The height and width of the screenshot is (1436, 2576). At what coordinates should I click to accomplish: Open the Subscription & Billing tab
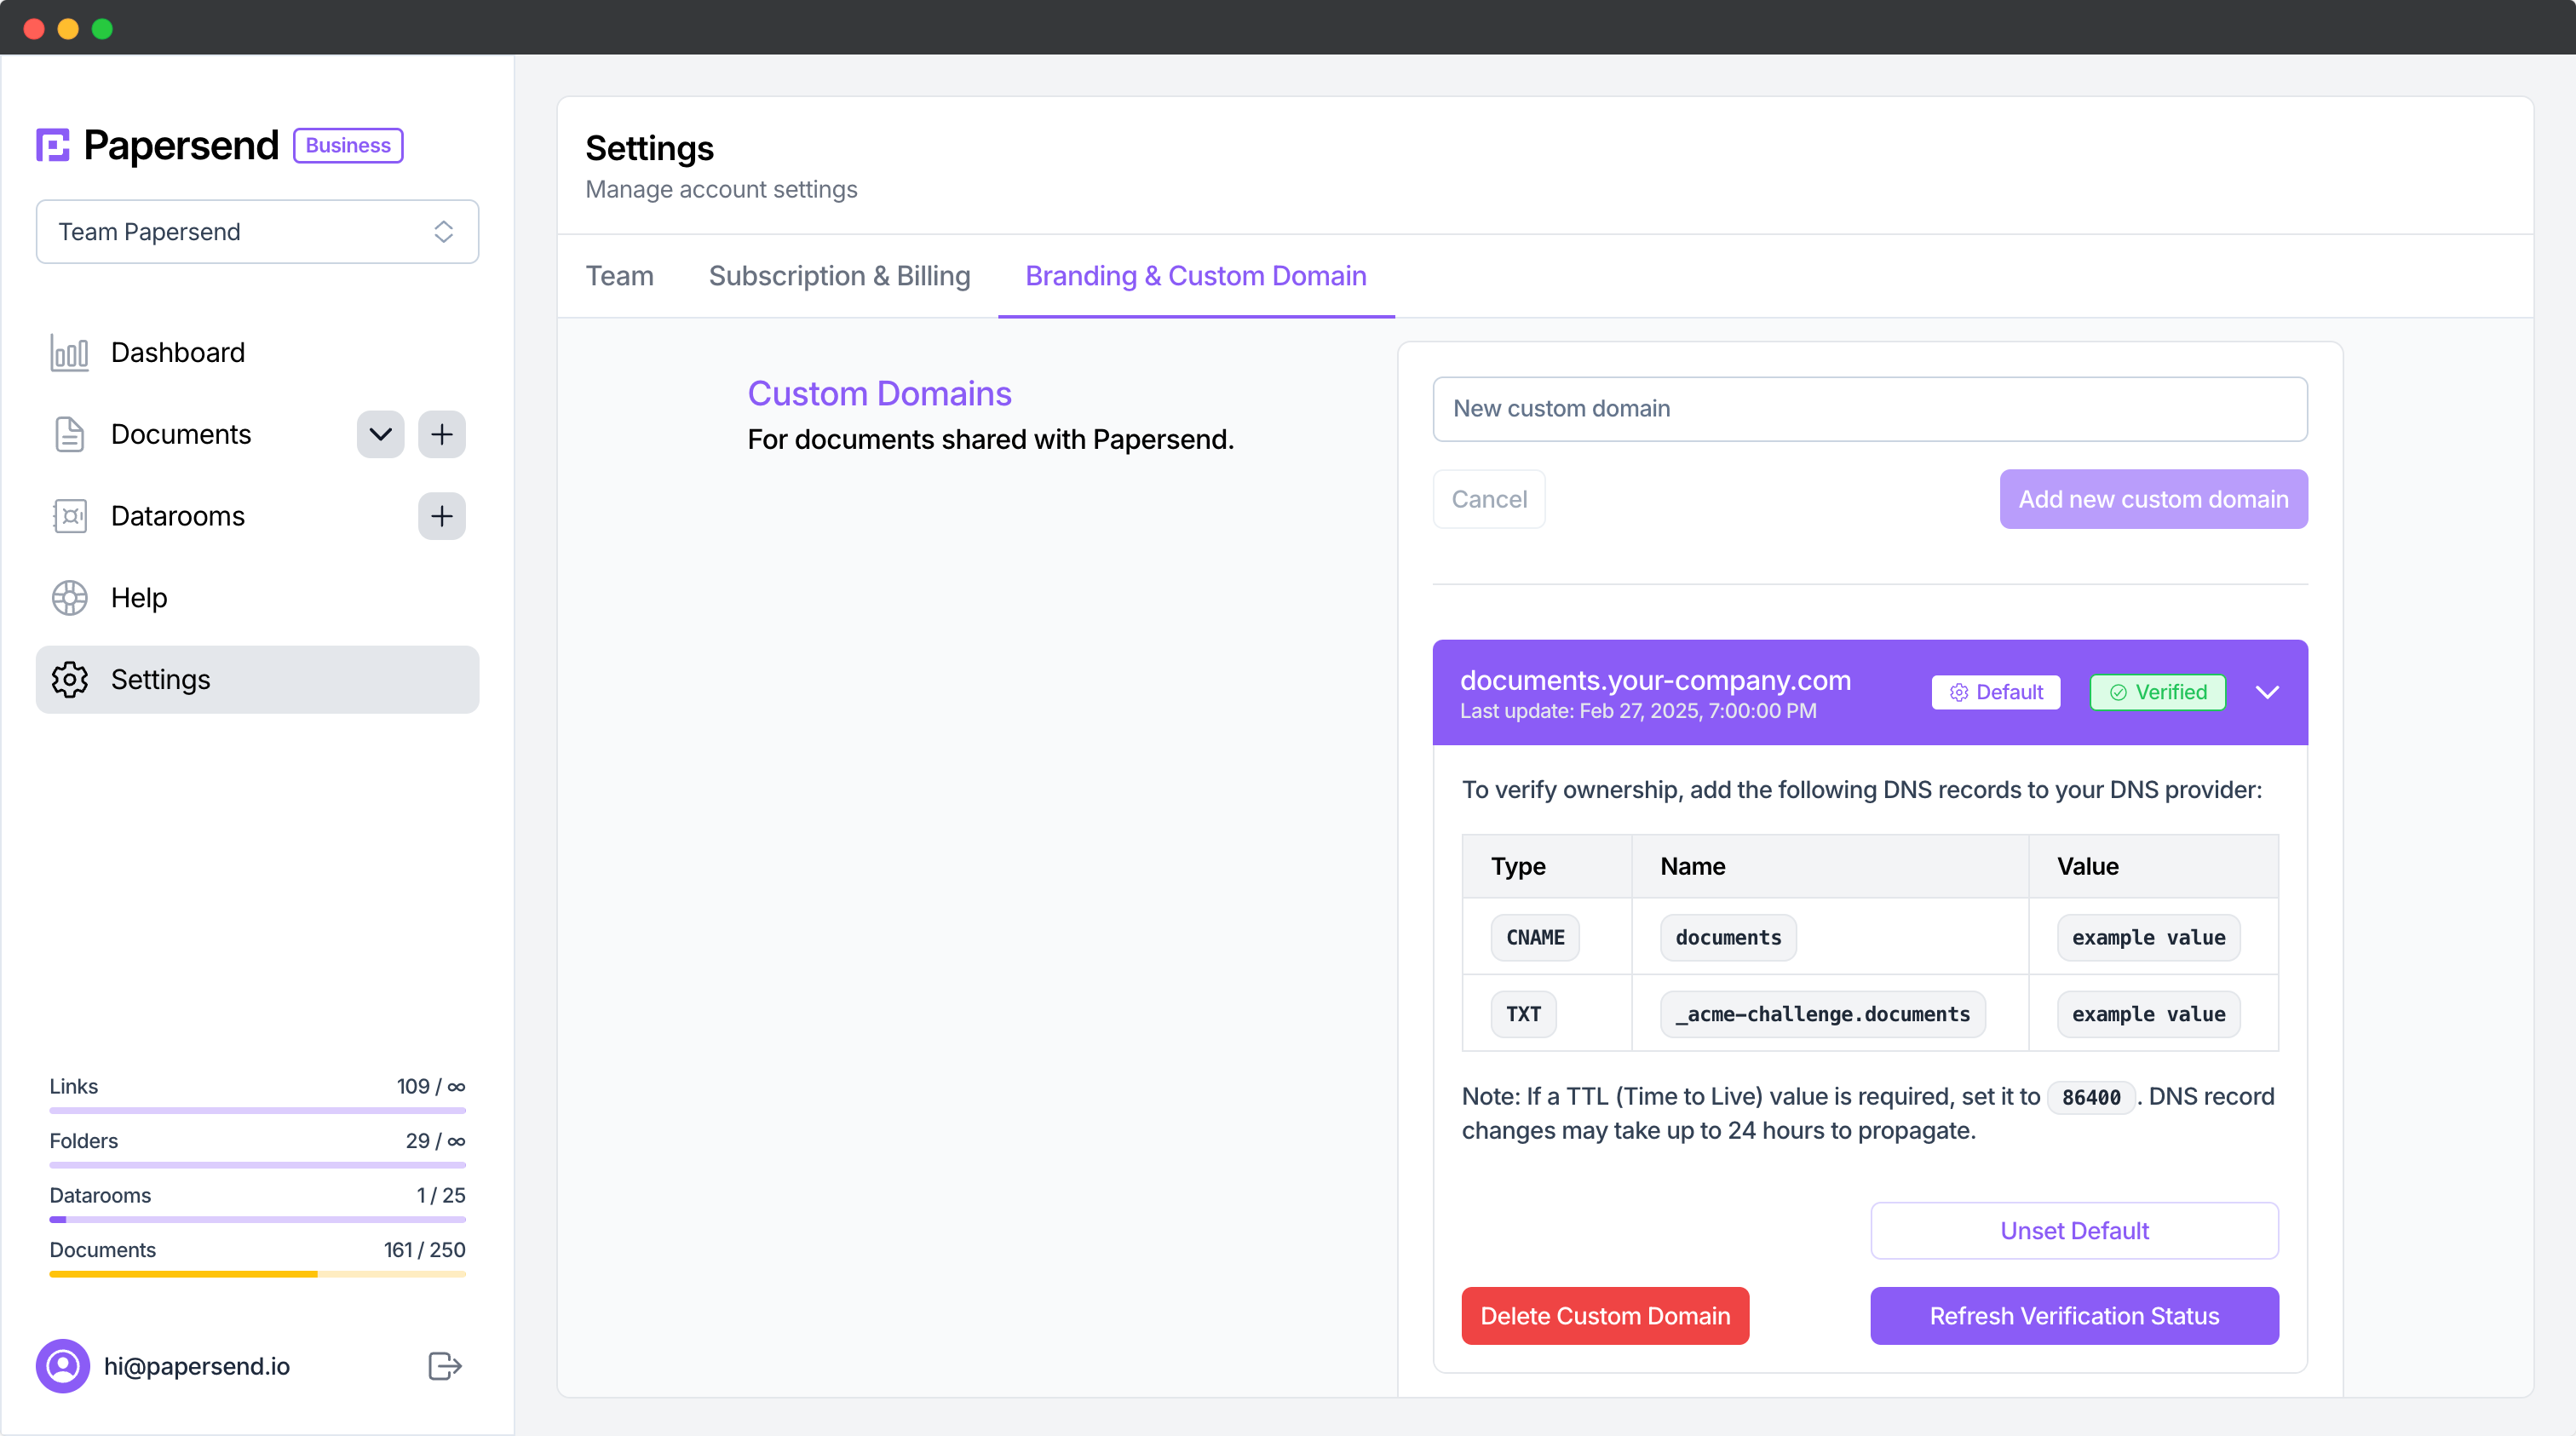(x=839, y=276)
